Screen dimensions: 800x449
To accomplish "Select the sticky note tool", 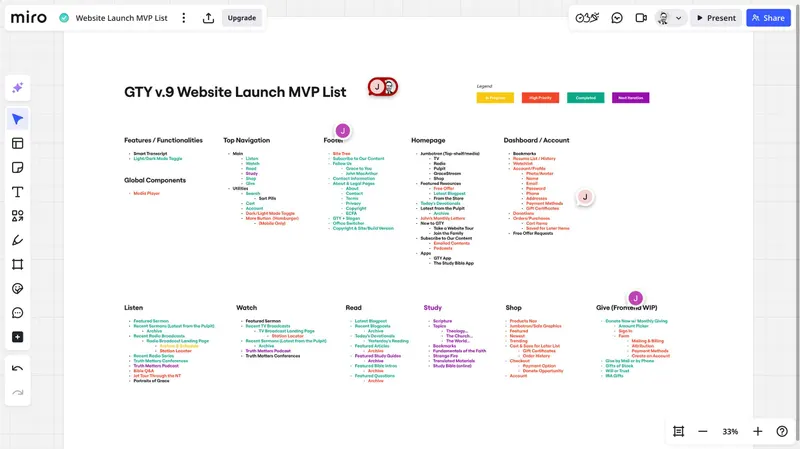I will coord(17,168).
